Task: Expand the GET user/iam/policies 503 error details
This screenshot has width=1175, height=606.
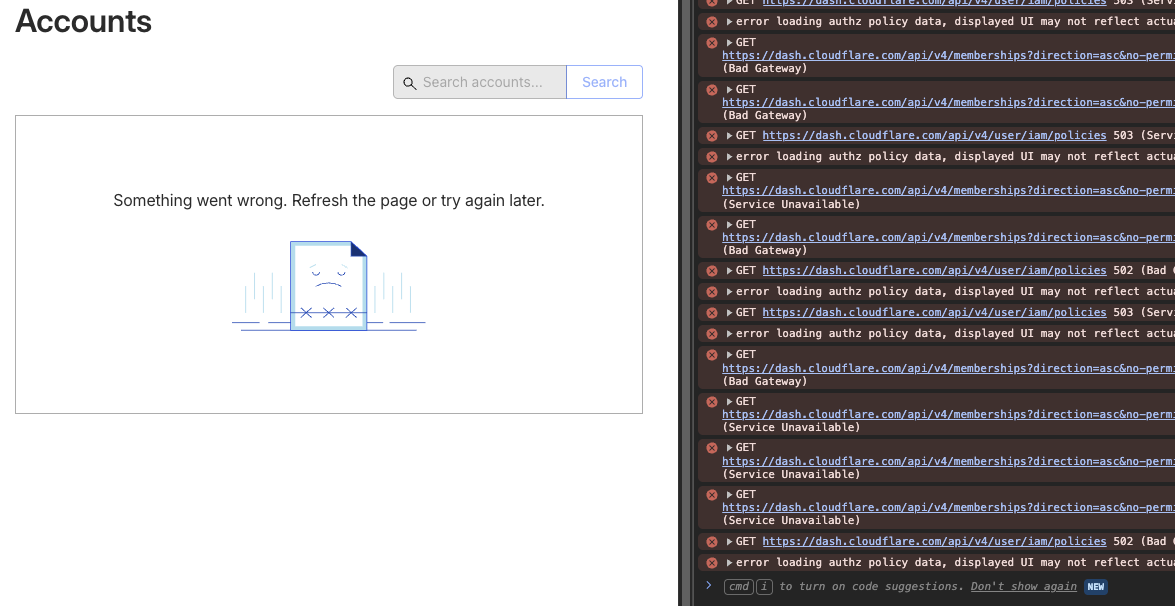Action: click(729, 135)
